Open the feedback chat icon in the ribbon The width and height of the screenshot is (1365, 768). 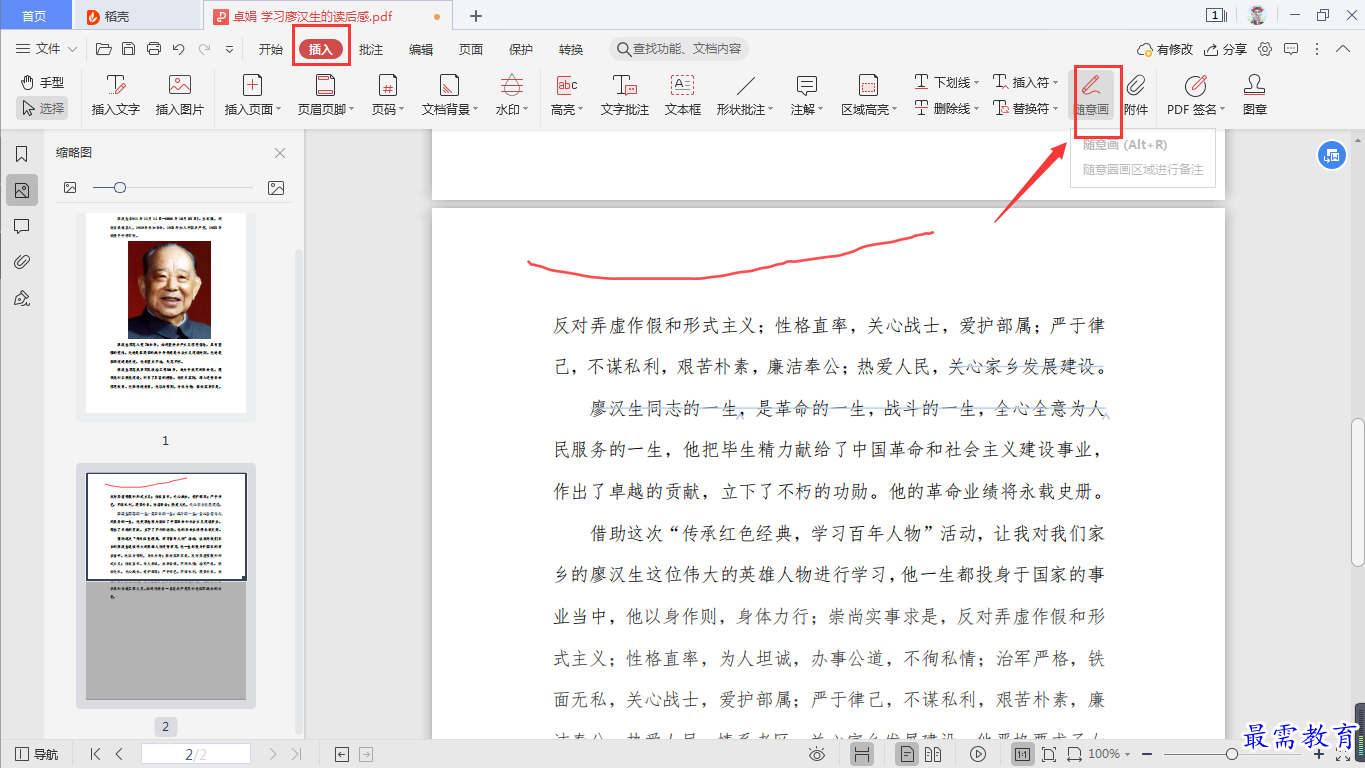pyautogui.click(x=1291, y=49)
